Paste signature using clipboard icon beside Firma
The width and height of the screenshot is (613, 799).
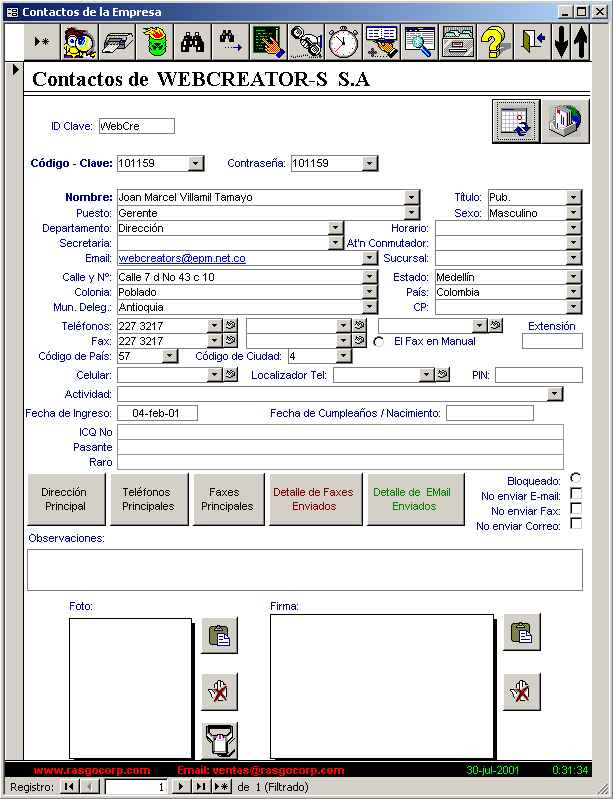click(x=522, y=632)
